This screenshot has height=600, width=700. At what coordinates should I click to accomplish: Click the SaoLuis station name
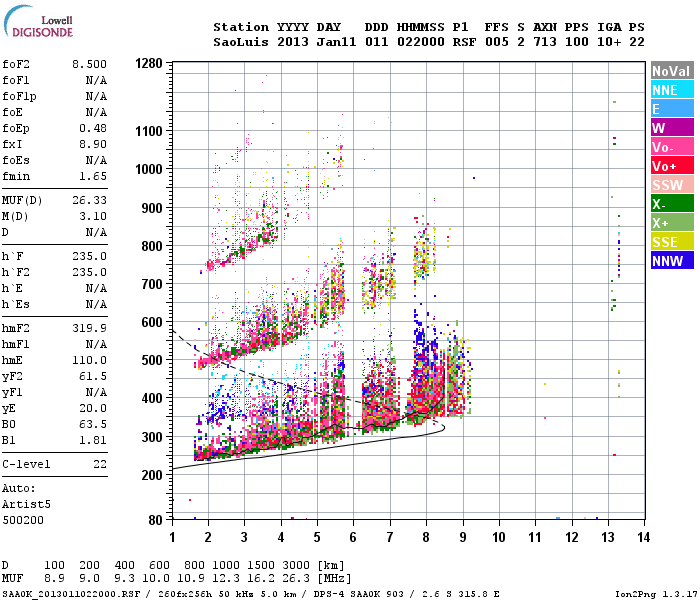(241, 42)
